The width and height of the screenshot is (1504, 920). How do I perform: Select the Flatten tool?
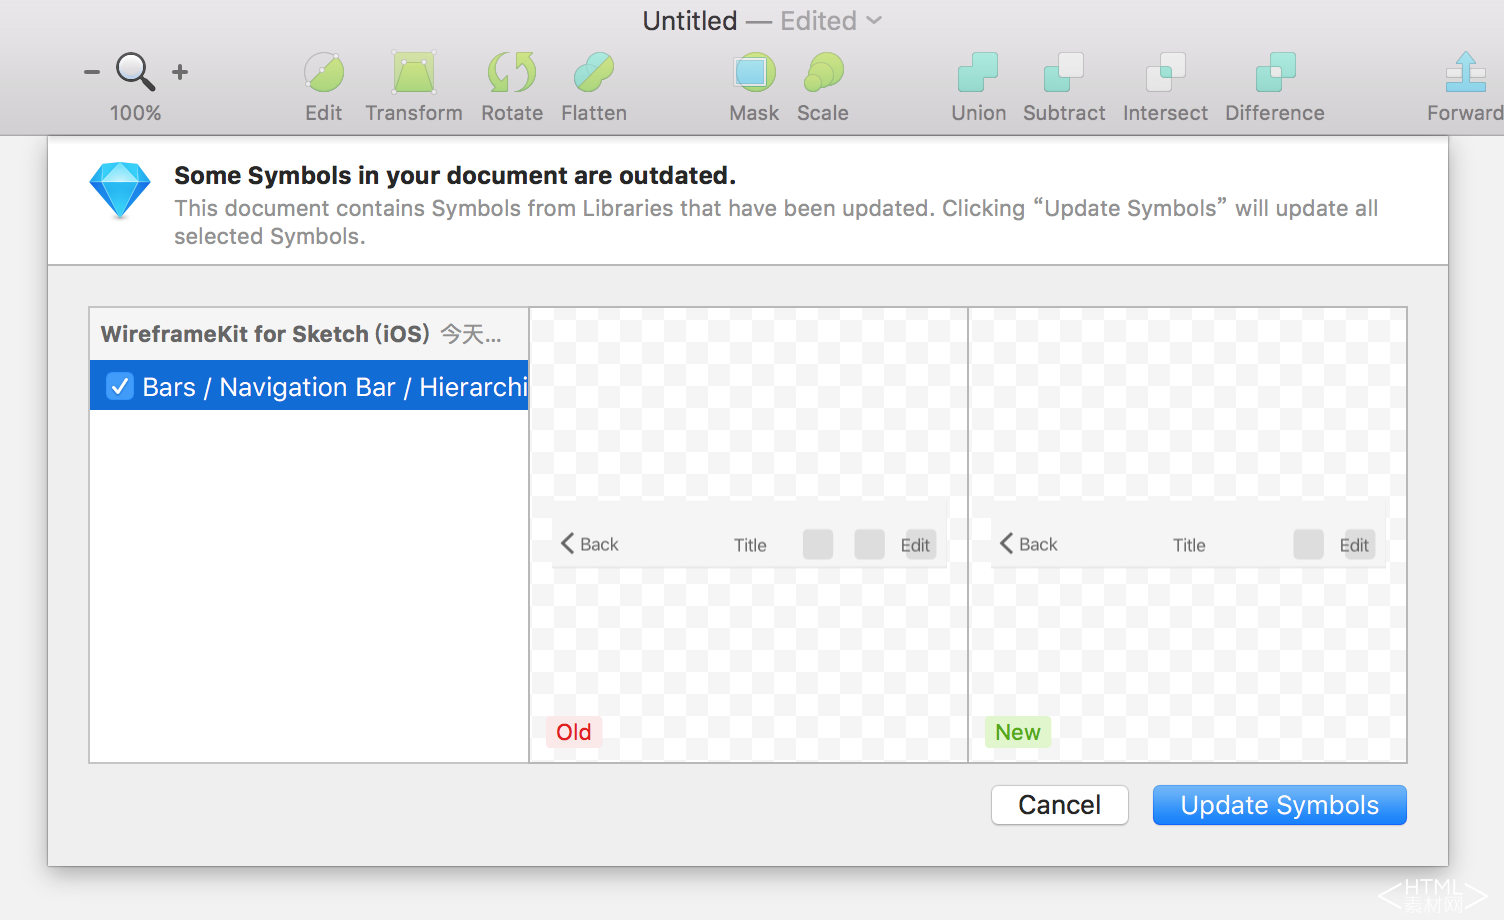coord(593,73)
